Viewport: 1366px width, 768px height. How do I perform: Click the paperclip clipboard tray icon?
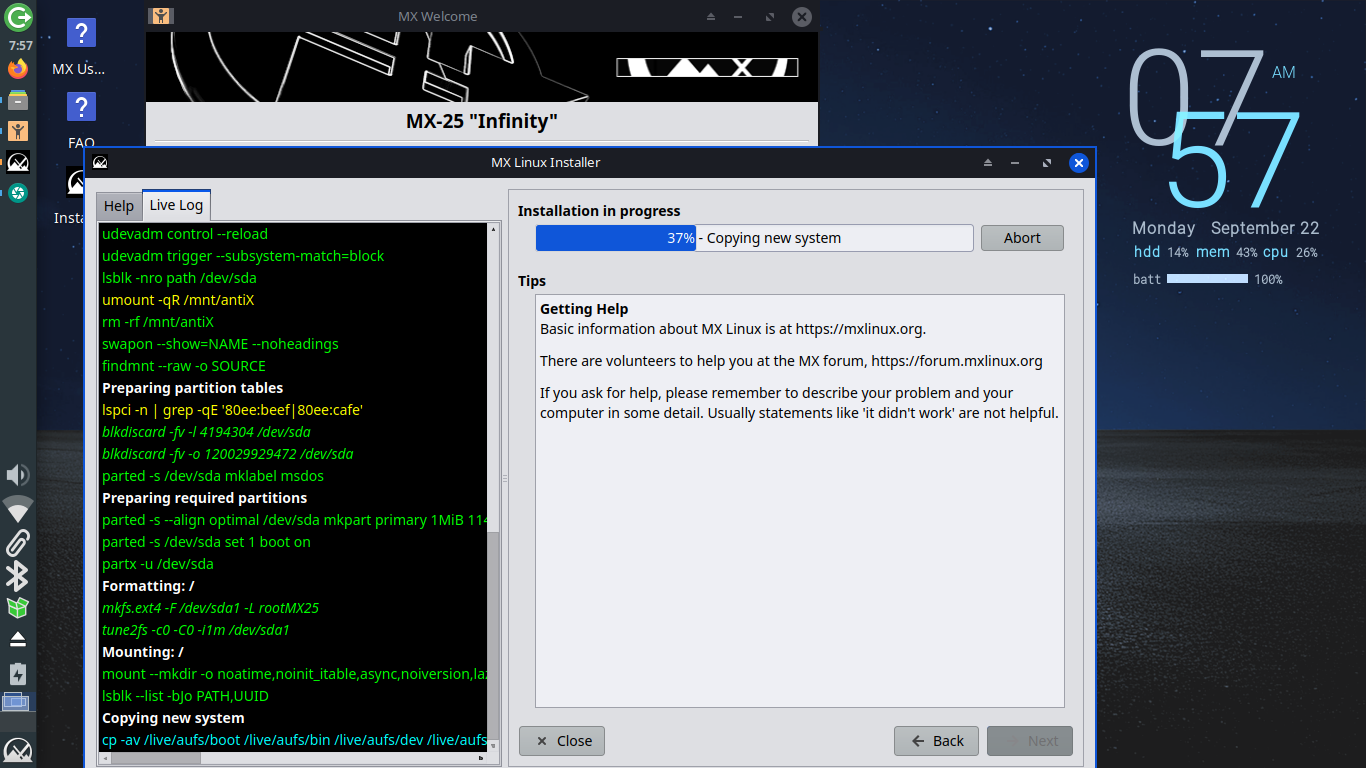17,543
